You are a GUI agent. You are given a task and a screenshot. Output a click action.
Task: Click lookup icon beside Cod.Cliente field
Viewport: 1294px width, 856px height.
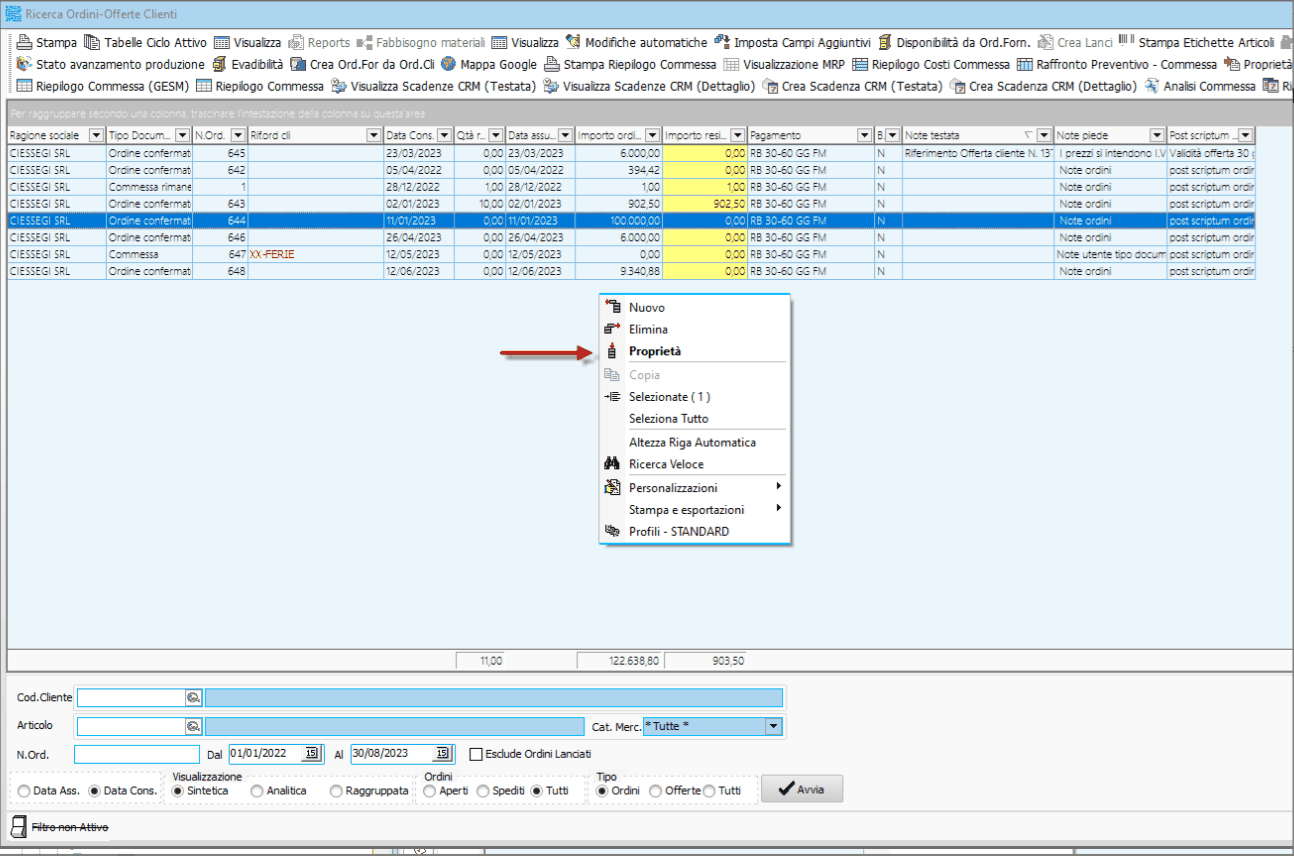click(x=194, y=697)
